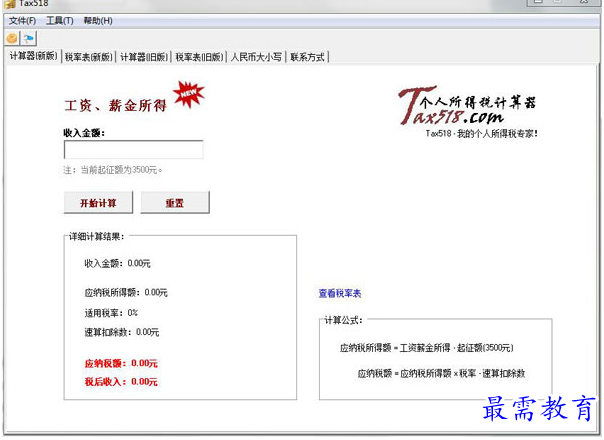Open the 人民币大小写 tab
Screen dimensions: 604x440
[256, 57]
